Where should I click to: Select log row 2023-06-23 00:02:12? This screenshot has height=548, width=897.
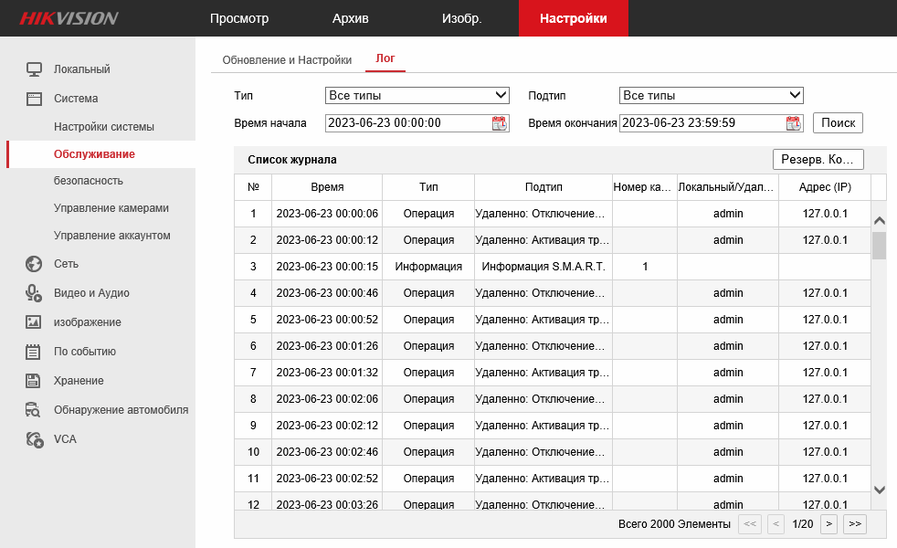[x=553, y=426]
